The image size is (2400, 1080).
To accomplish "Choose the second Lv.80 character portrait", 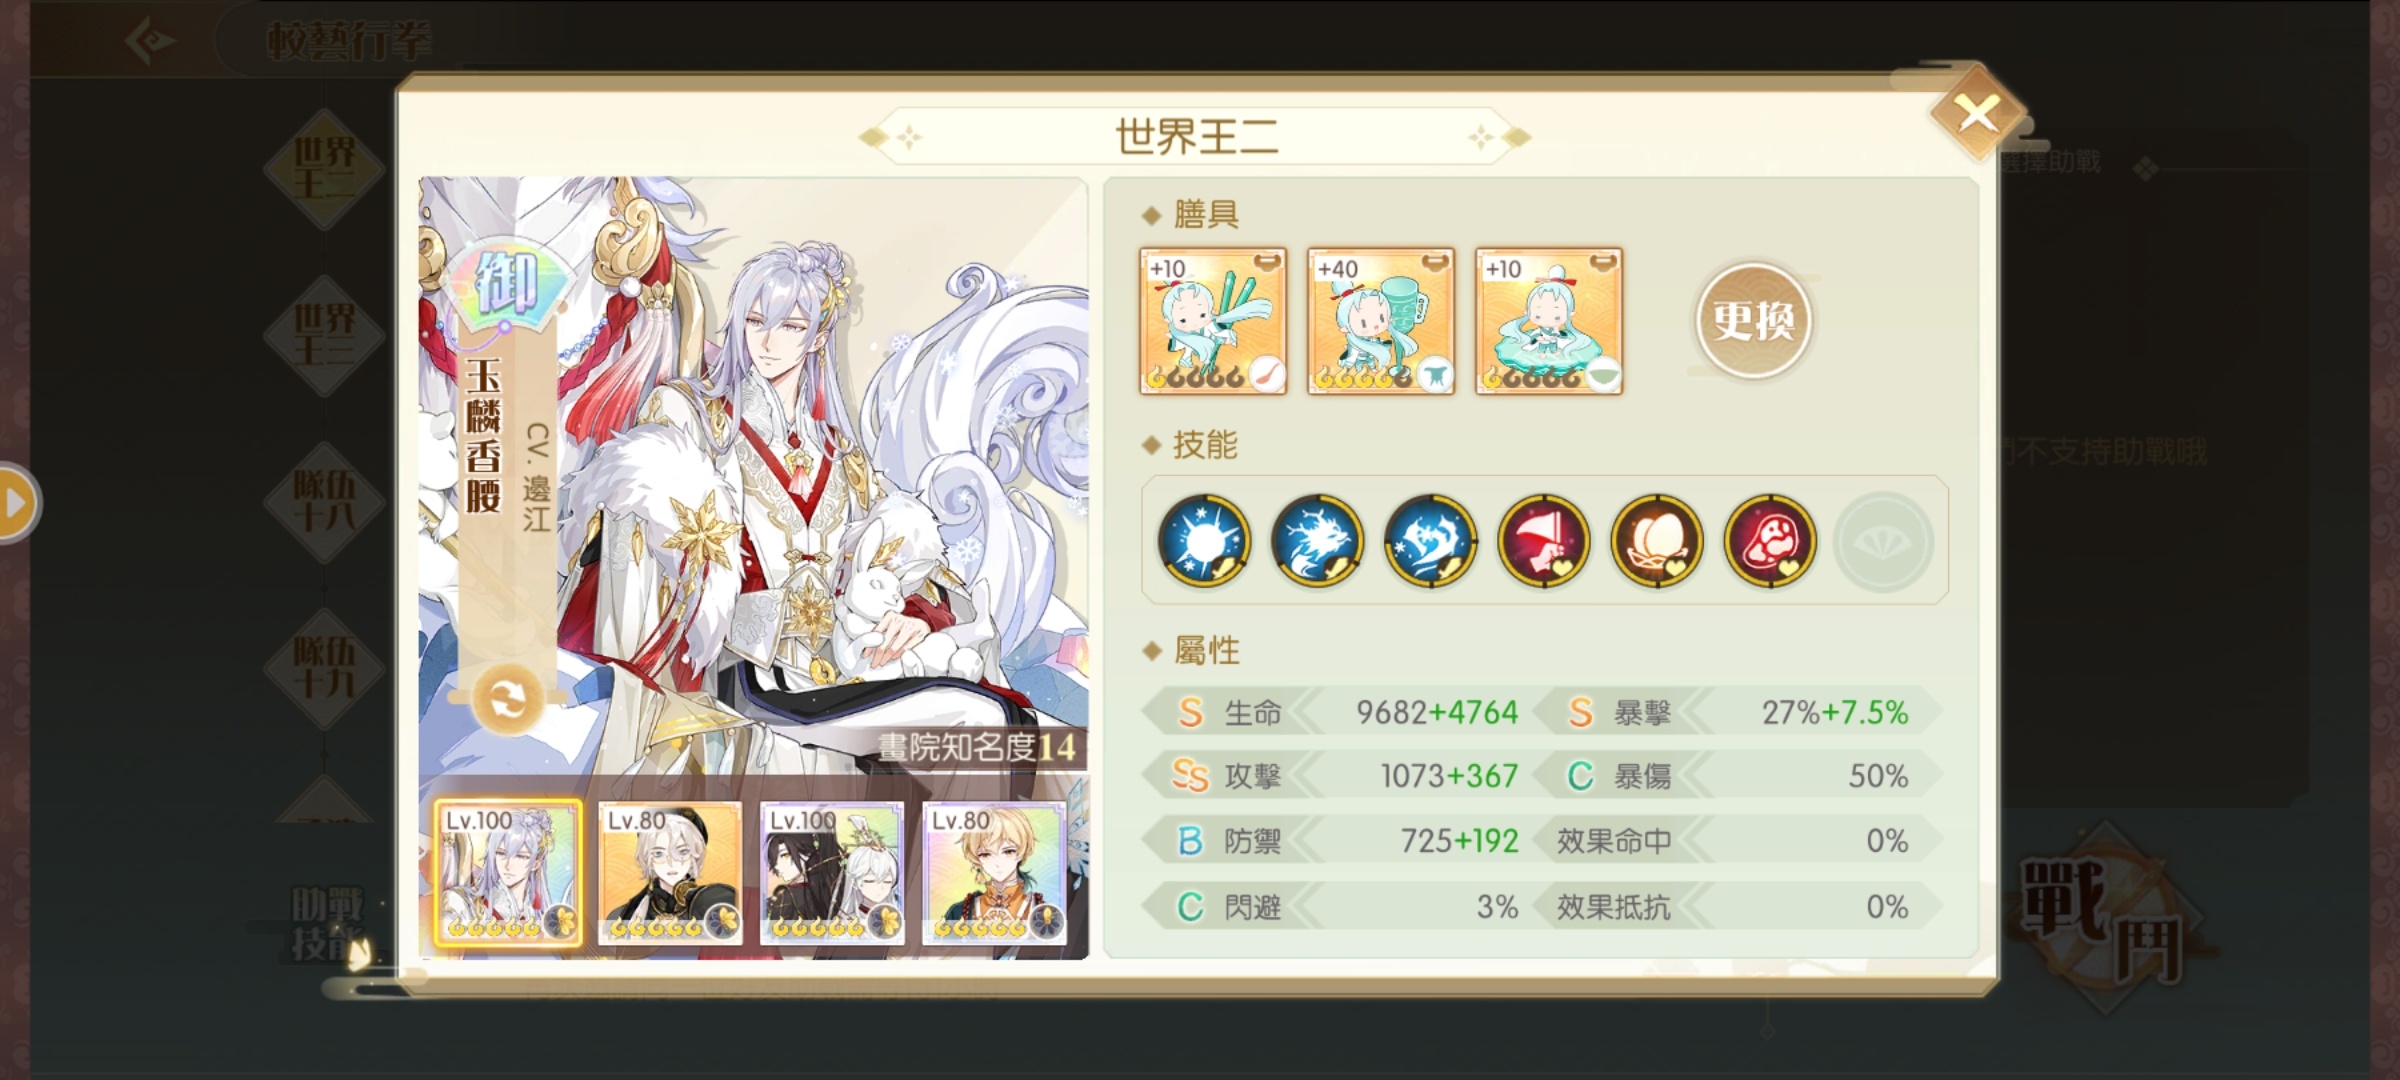I will pos(670,873).
